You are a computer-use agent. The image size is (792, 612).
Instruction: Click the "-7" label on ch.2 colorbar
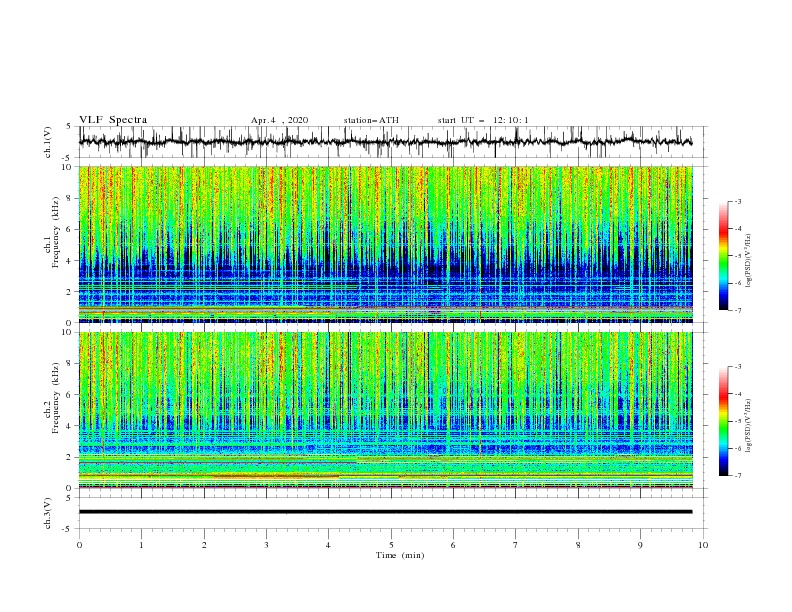pyautogui.click(x=738, y=476)
